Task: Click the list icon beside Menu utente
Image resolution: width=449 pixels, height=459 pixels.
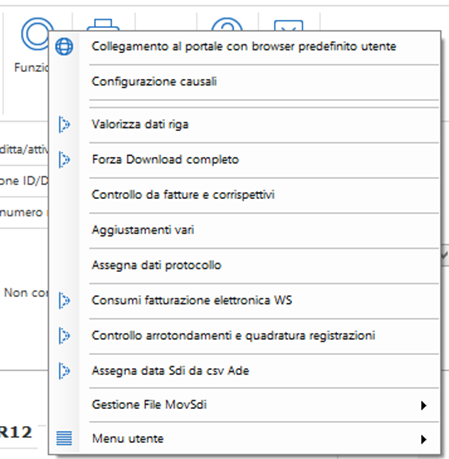Action: [64, 438]
